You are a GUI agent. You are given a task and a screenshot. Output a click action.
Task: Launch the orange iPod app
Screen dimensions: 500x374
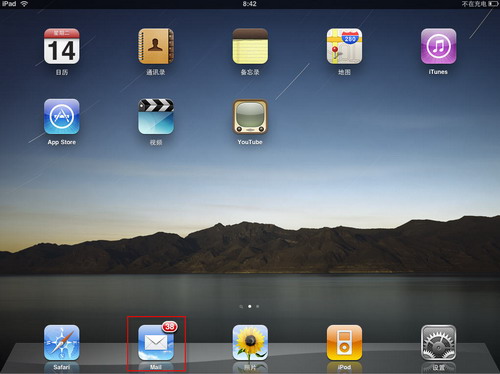[344, 343]
